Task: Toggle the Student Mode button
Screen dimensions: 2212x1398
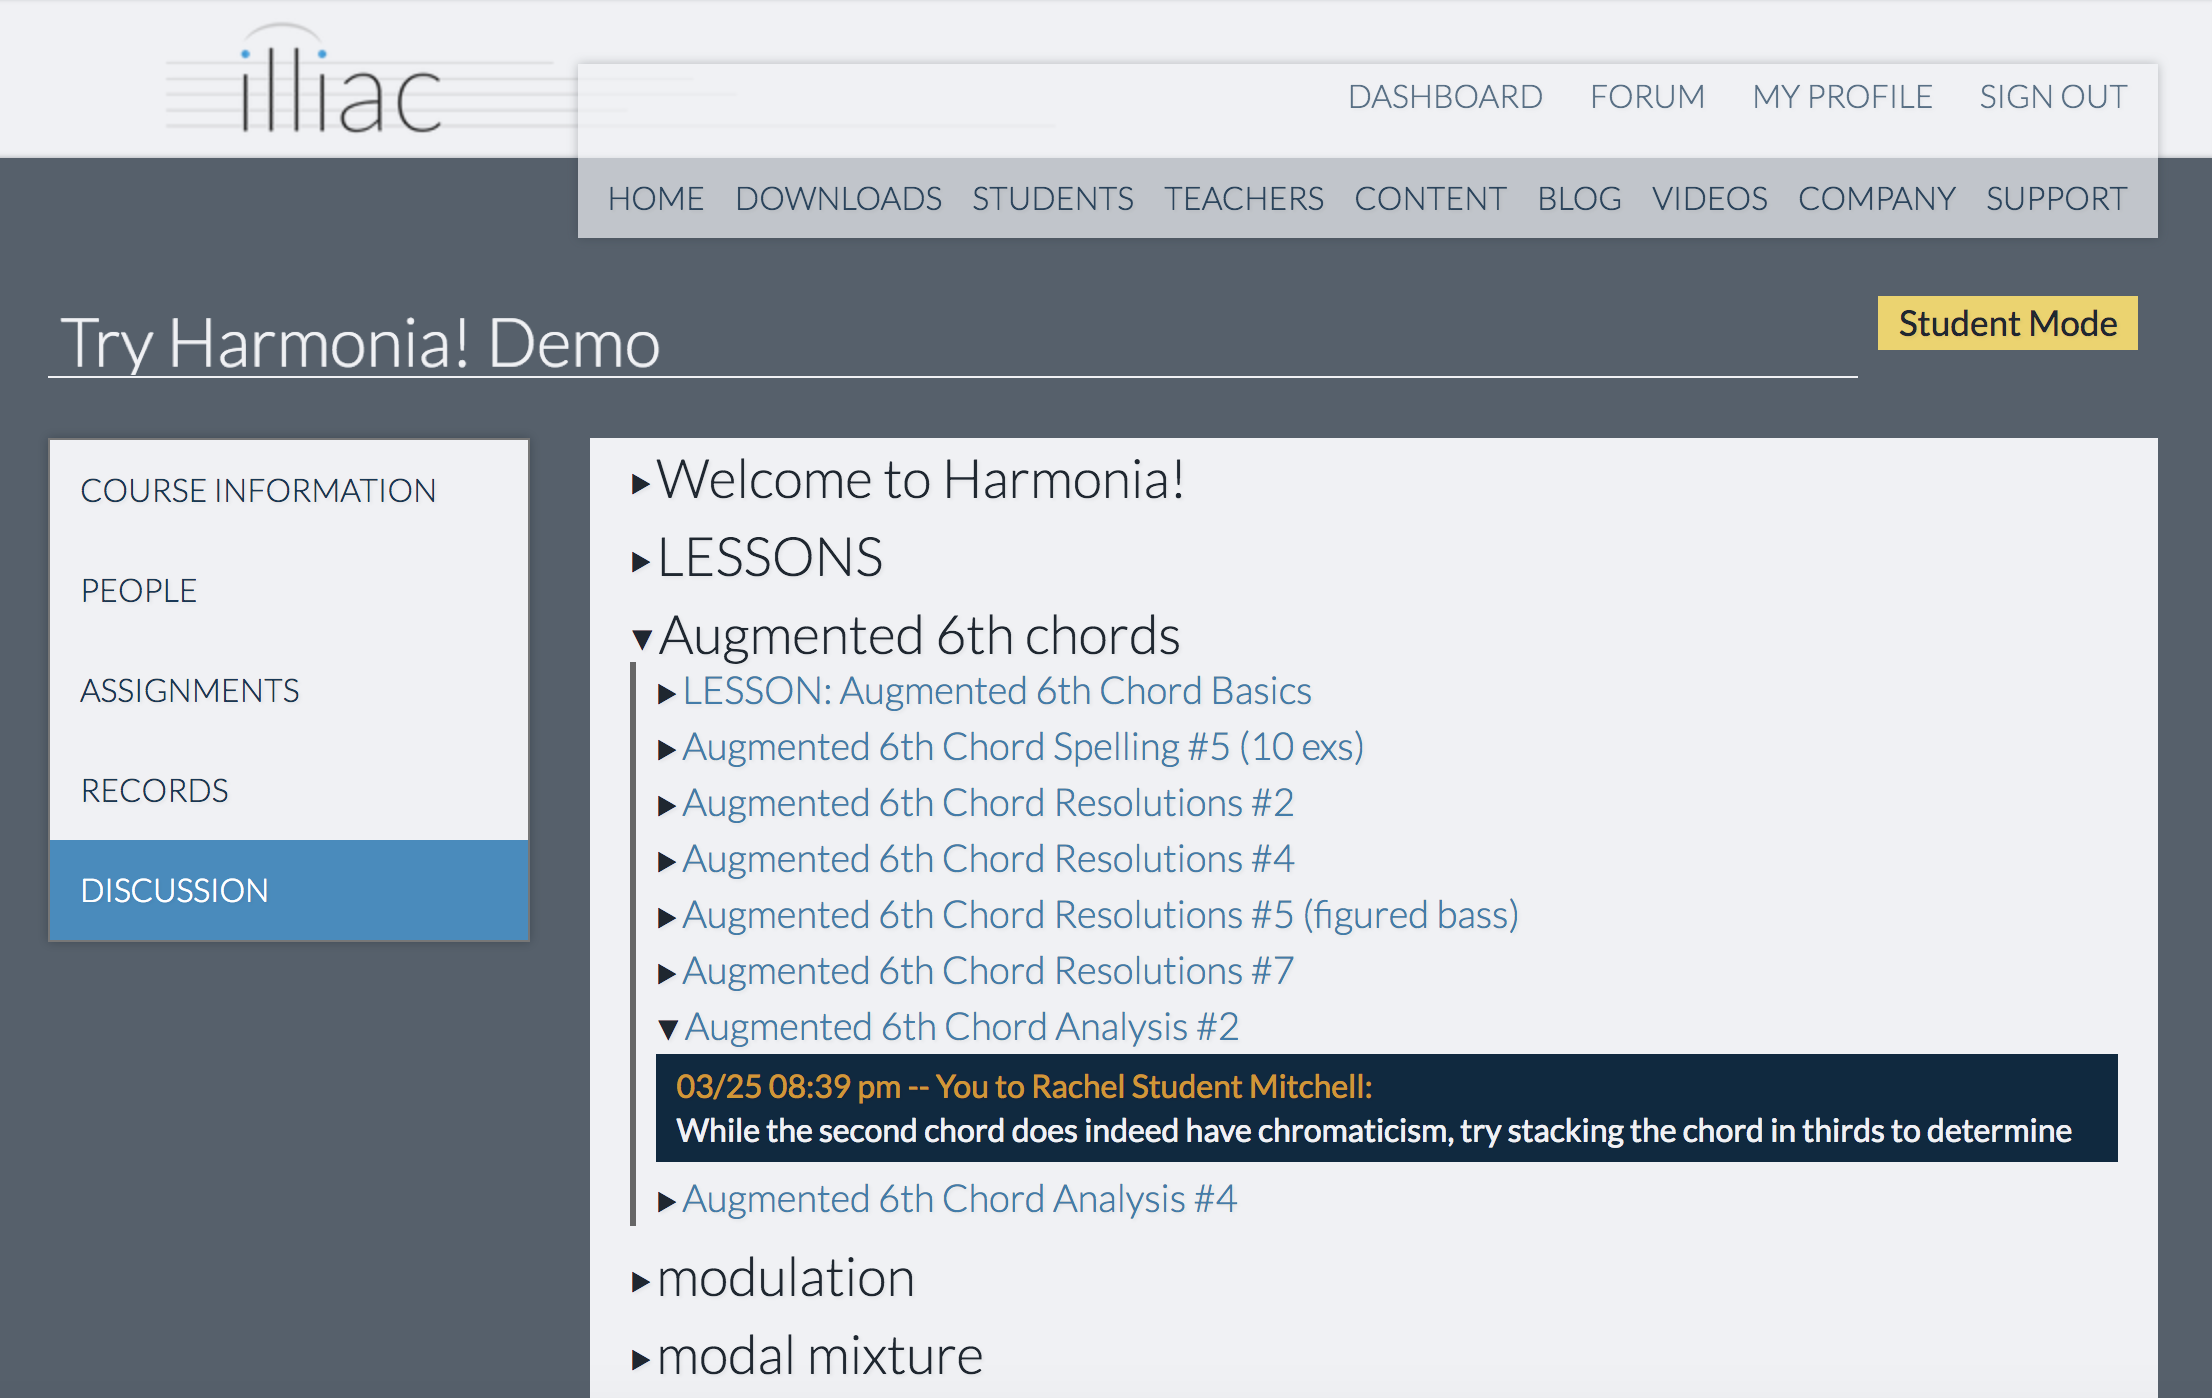Action: [x=2006, y=324]
